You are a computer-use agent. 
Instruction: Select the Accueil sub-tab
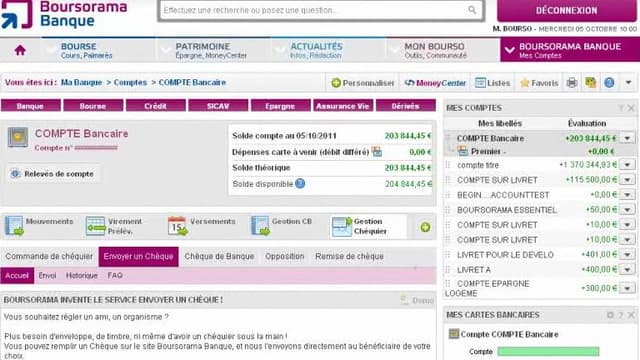pyautogui.click(x=17, y=276)
